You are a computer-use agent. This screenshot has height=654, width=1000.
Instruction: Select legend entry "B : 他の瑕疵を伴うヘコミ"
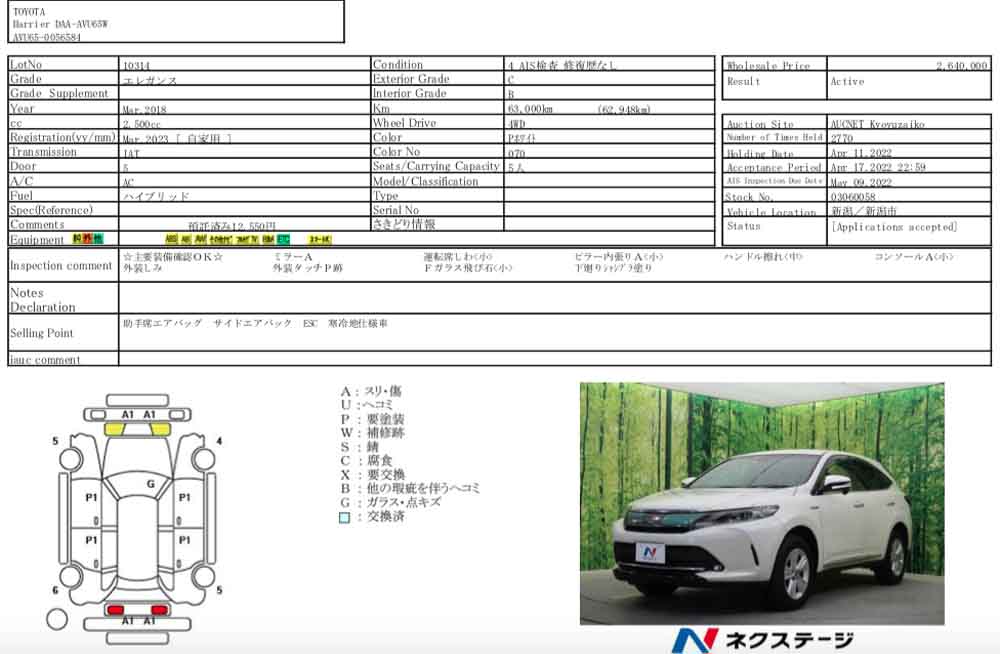[410, 488]
